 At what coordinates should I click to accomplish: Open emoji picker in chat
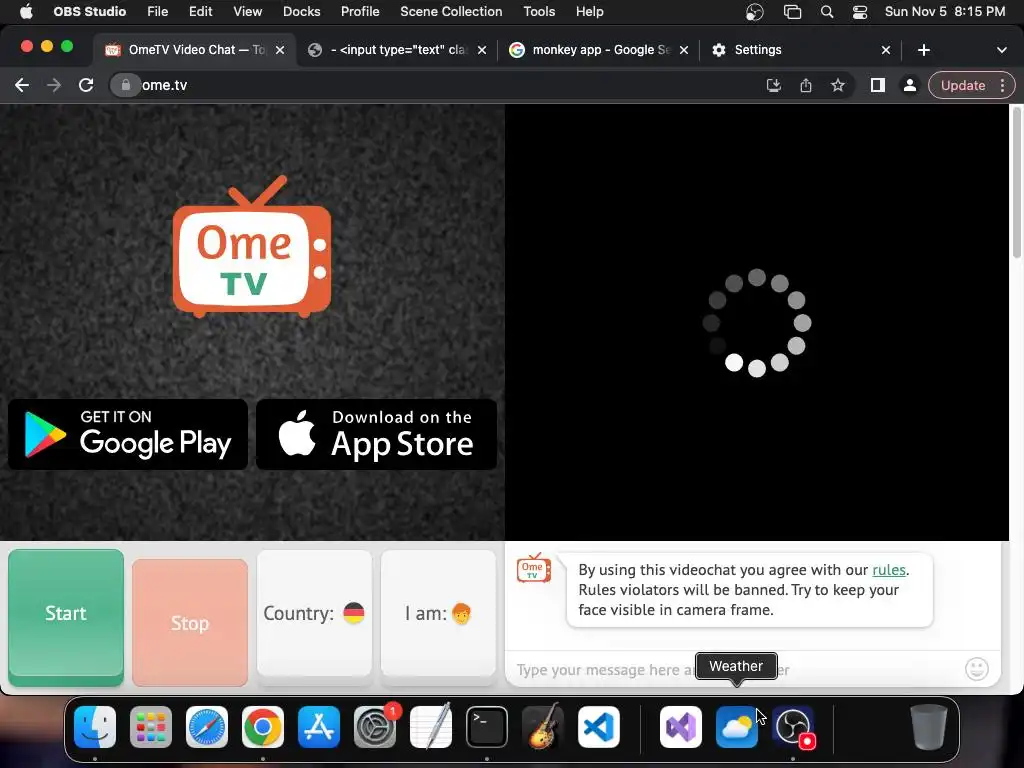click(x=976, y=669)
